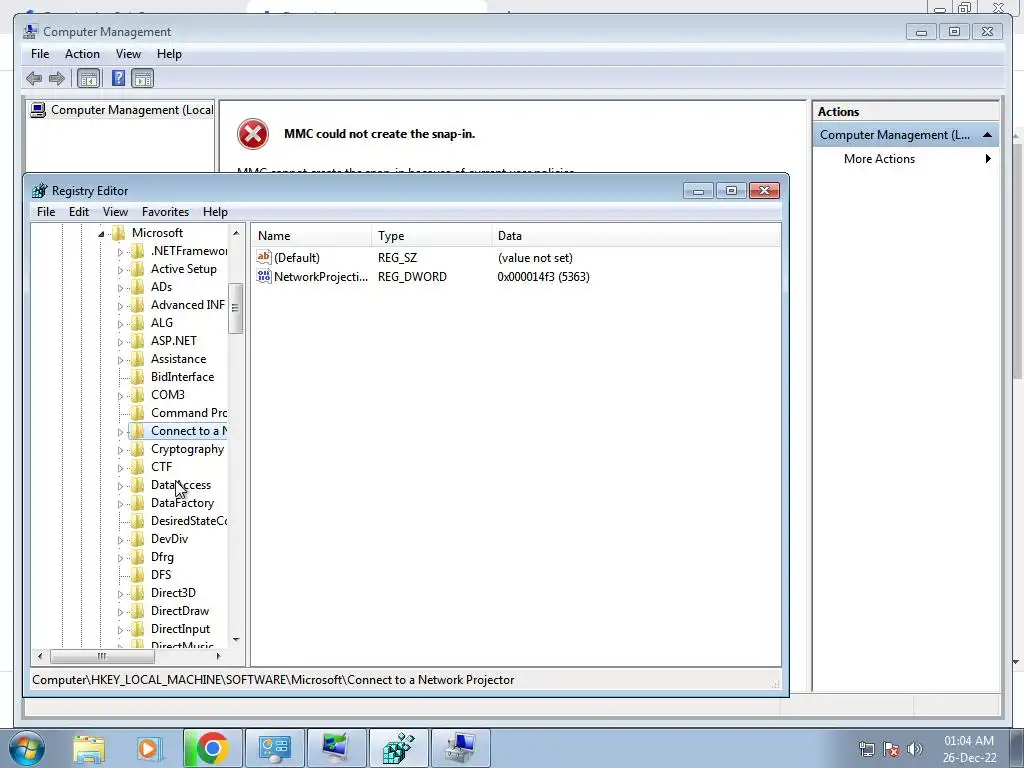This screenshot has width=1024, height=768.
Task: Open Computer Management Action menu
Action: coord(82,54)
